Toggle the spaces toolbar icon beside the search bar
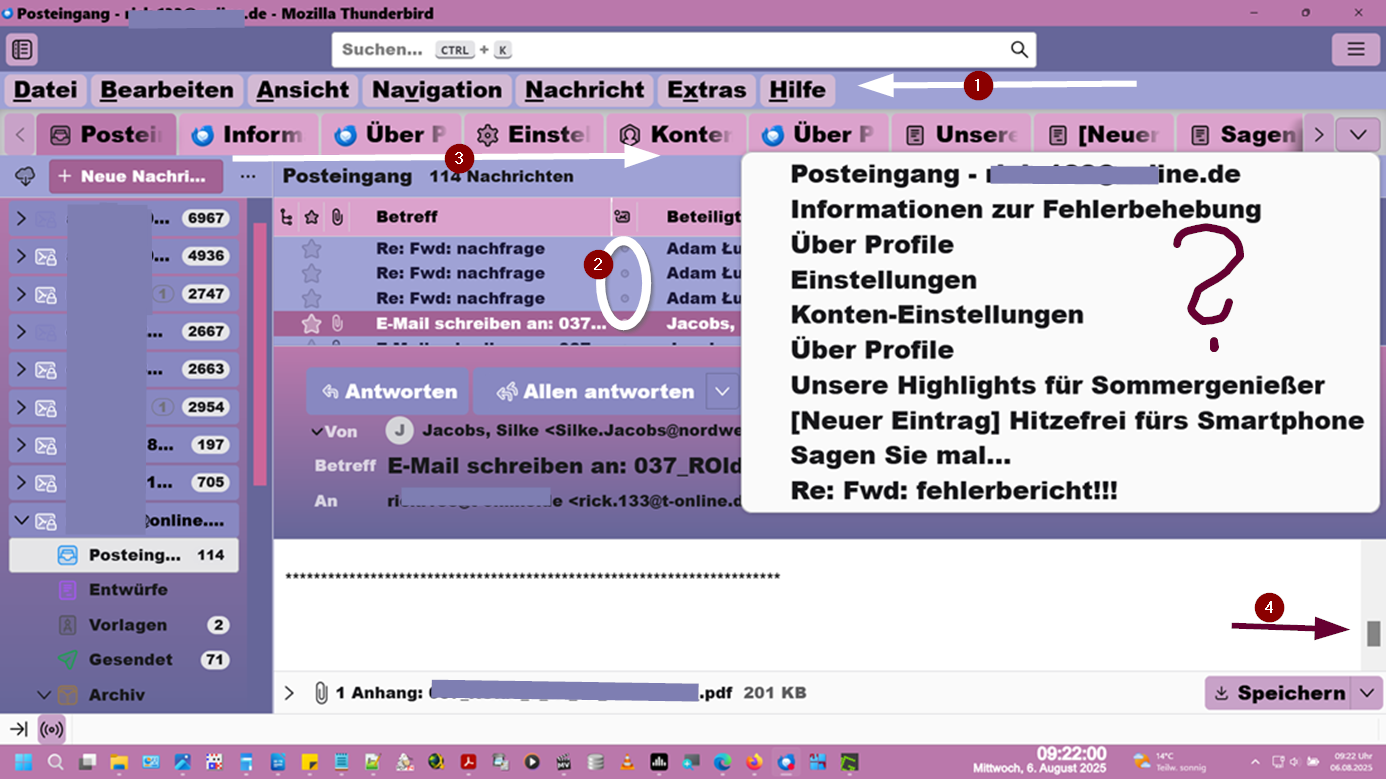1386x779 pixels. 22,49
